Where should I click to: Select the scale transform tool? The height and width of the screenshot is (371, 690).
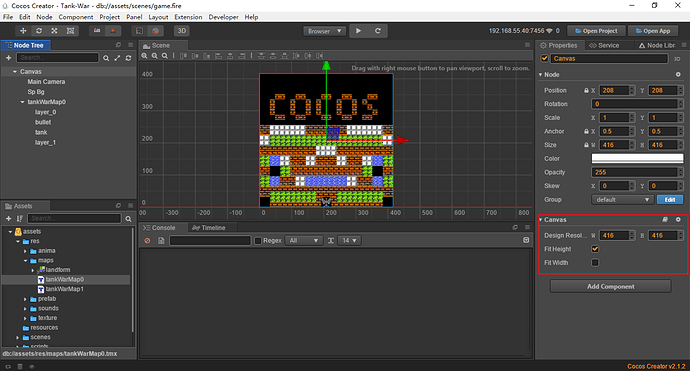point(54,31)
